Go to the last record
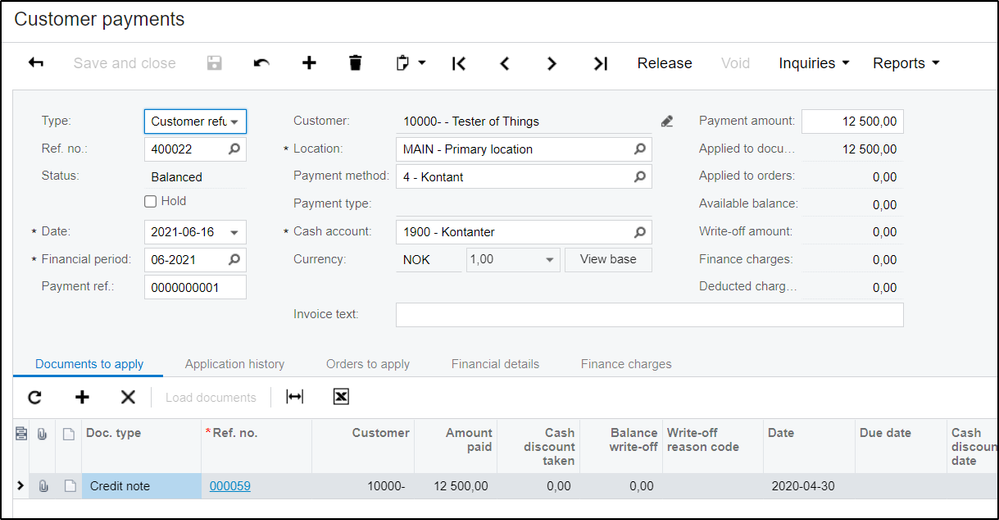Viewport: 999px width, 520px height. coord(600,63)
